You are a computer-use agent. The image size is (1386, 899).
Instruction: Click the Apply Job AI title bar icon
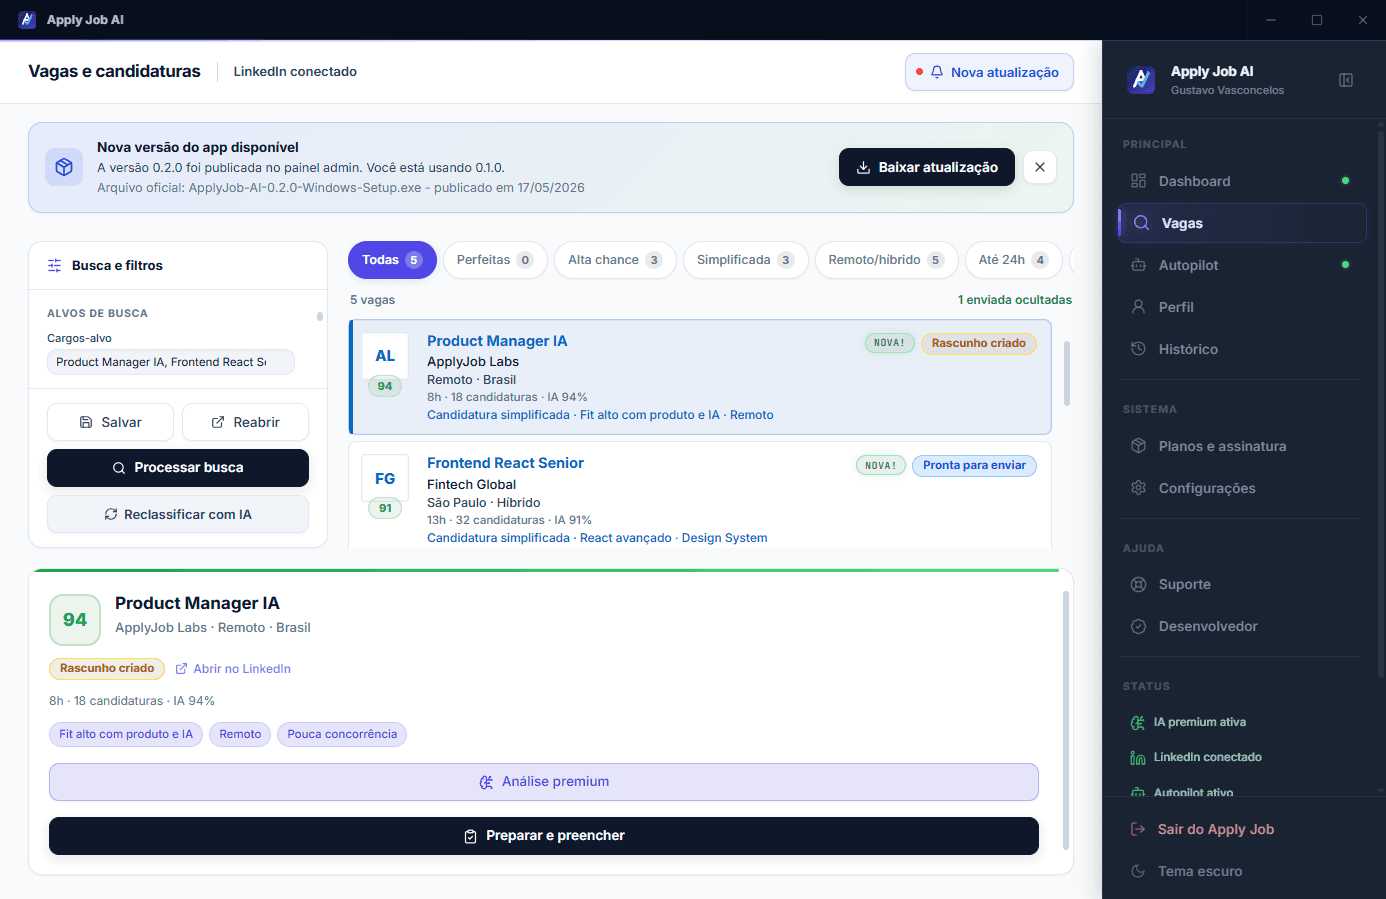click(27, 20)
